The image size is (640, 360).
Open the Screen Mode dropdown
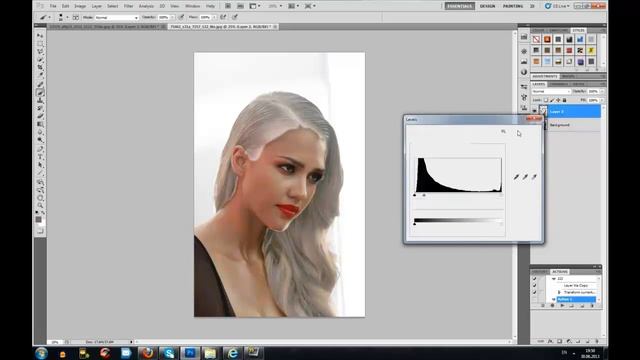310,6
